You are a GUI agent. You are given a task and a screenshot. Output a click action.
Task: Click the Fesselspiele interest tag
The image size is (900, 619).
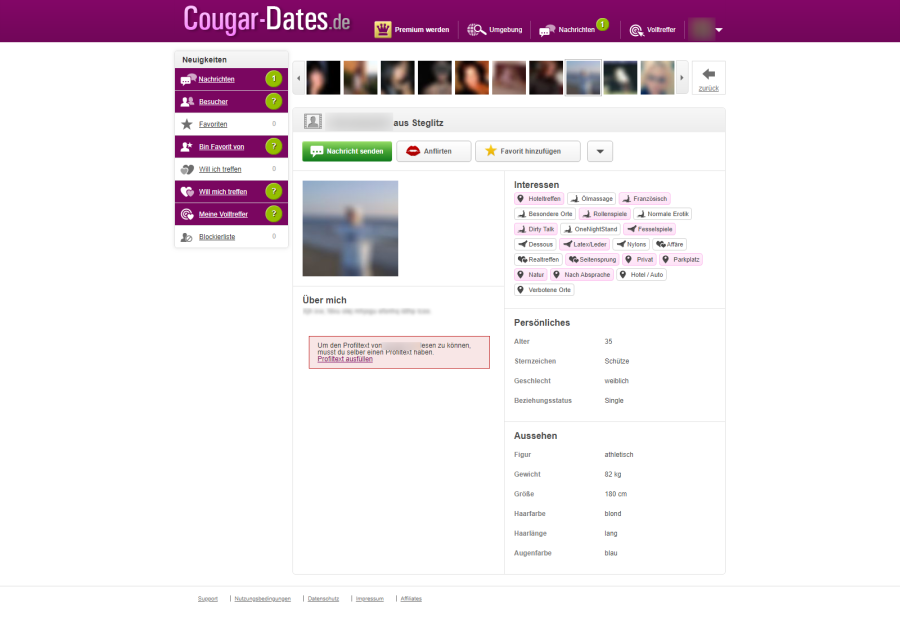(649, 229)
